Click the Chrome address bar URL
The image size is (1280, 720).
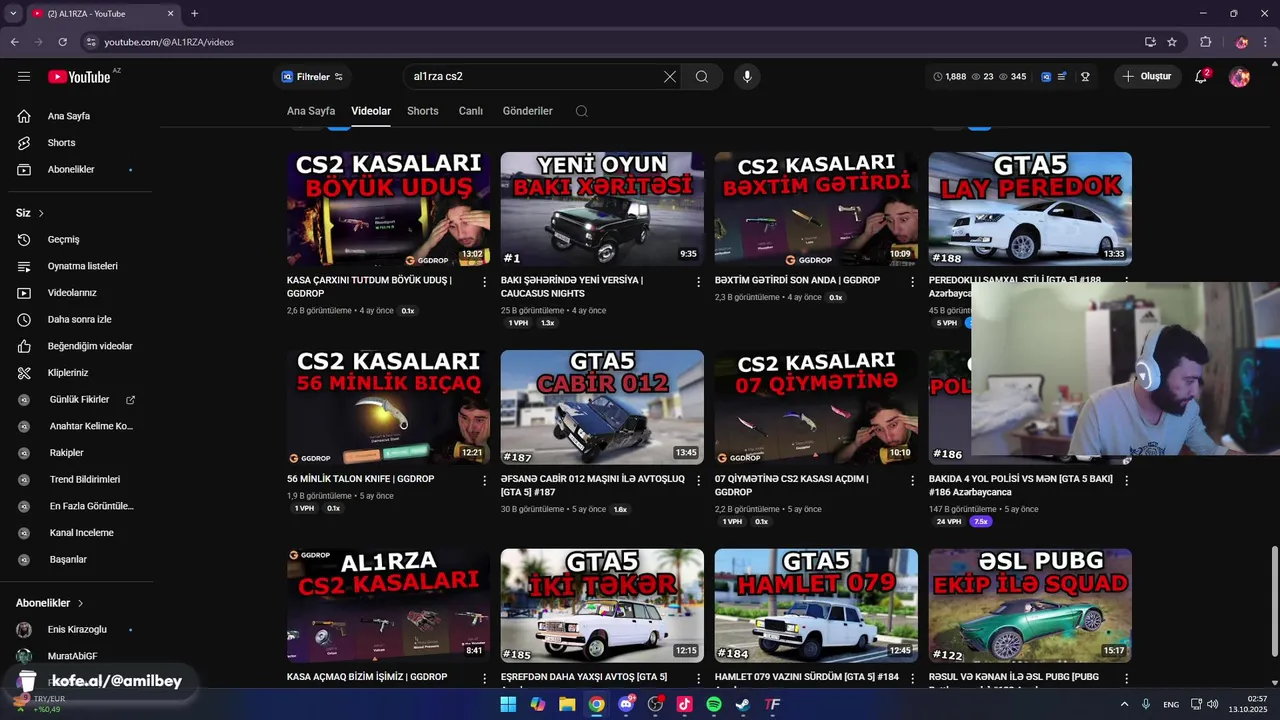169,42
